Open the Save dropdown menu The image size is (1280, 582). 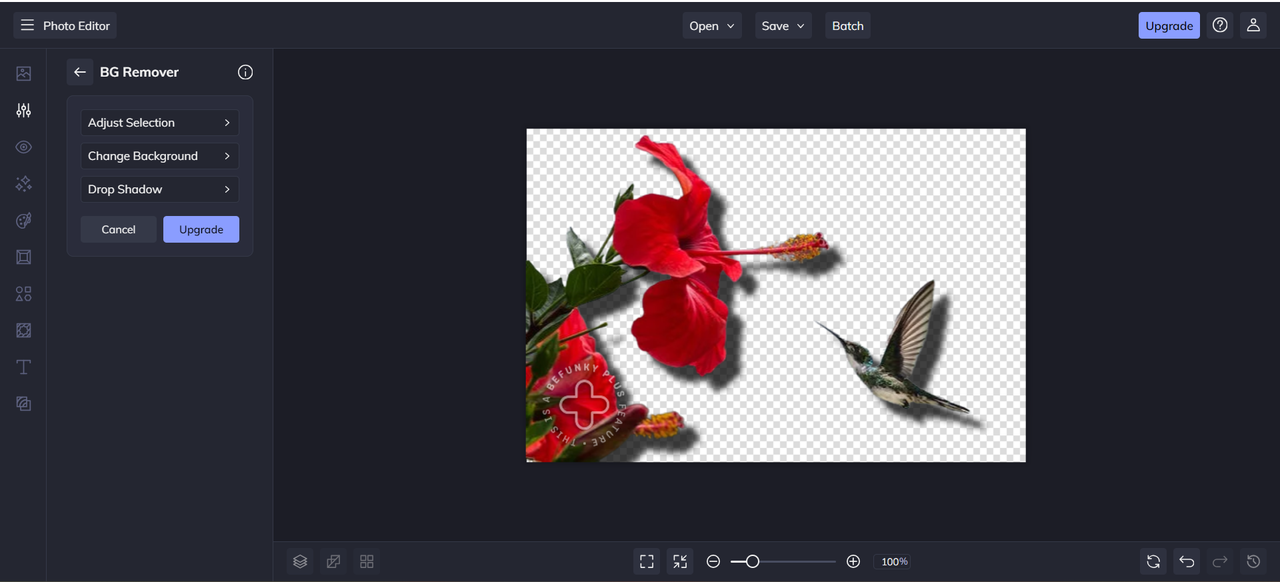pos(783,26)
